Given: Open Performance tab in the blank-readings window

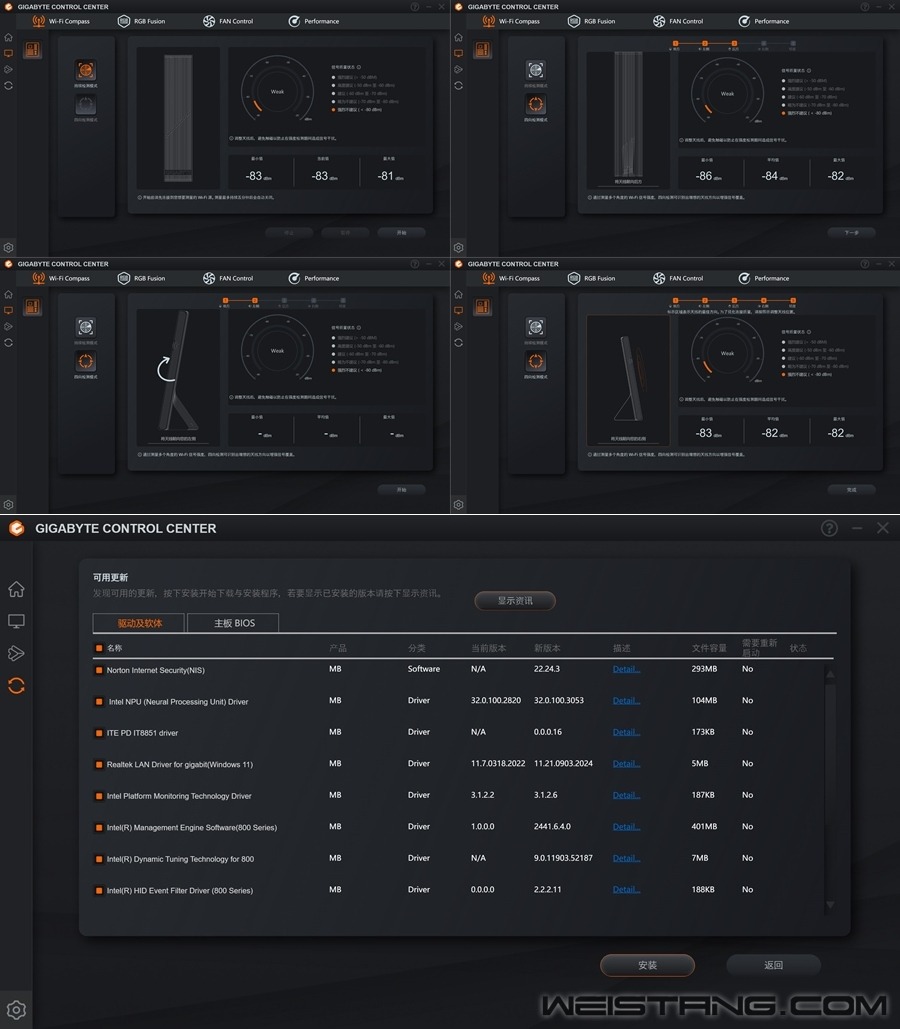Looking at the screenshot, I should point(314,278).
